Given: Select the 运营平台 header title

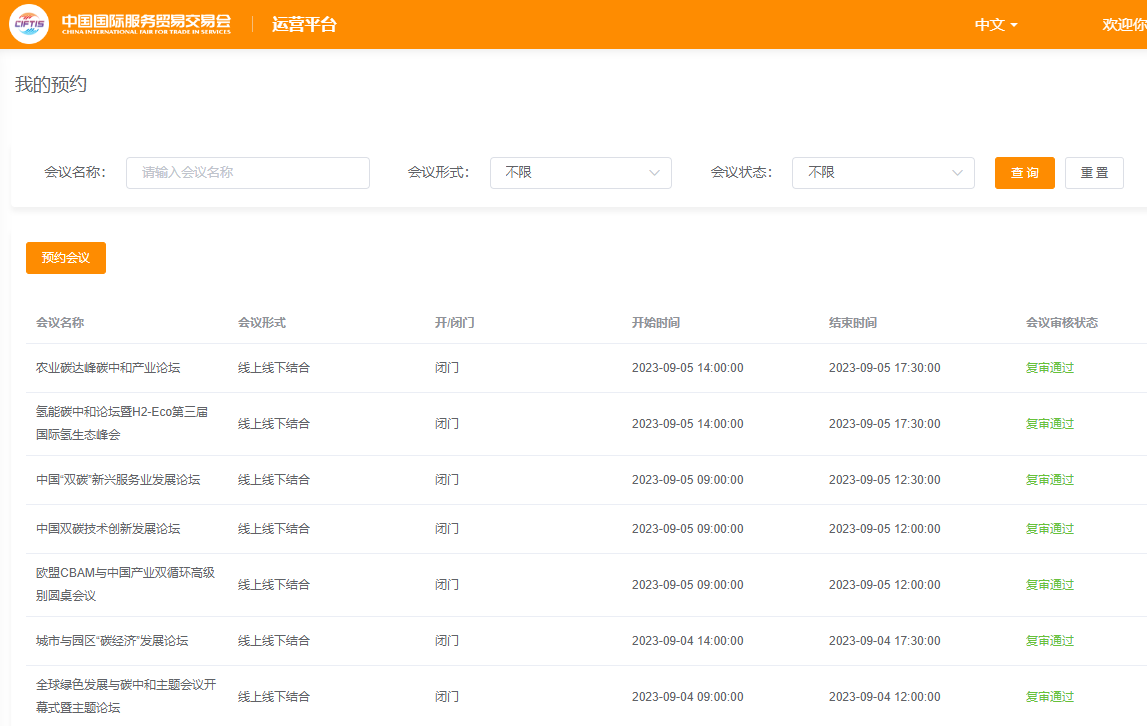Looking at the screenshot, I should point(304,25).
